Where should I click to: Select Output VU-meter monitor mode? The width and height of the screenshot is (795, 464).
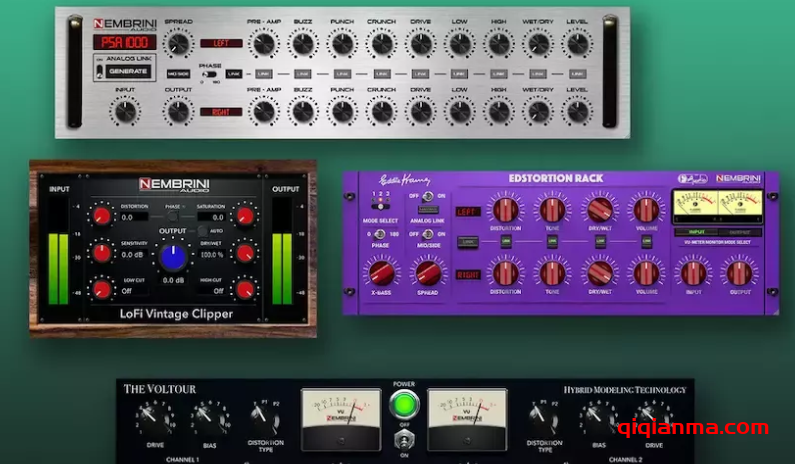pyautogui.click(x=739, y=232)
